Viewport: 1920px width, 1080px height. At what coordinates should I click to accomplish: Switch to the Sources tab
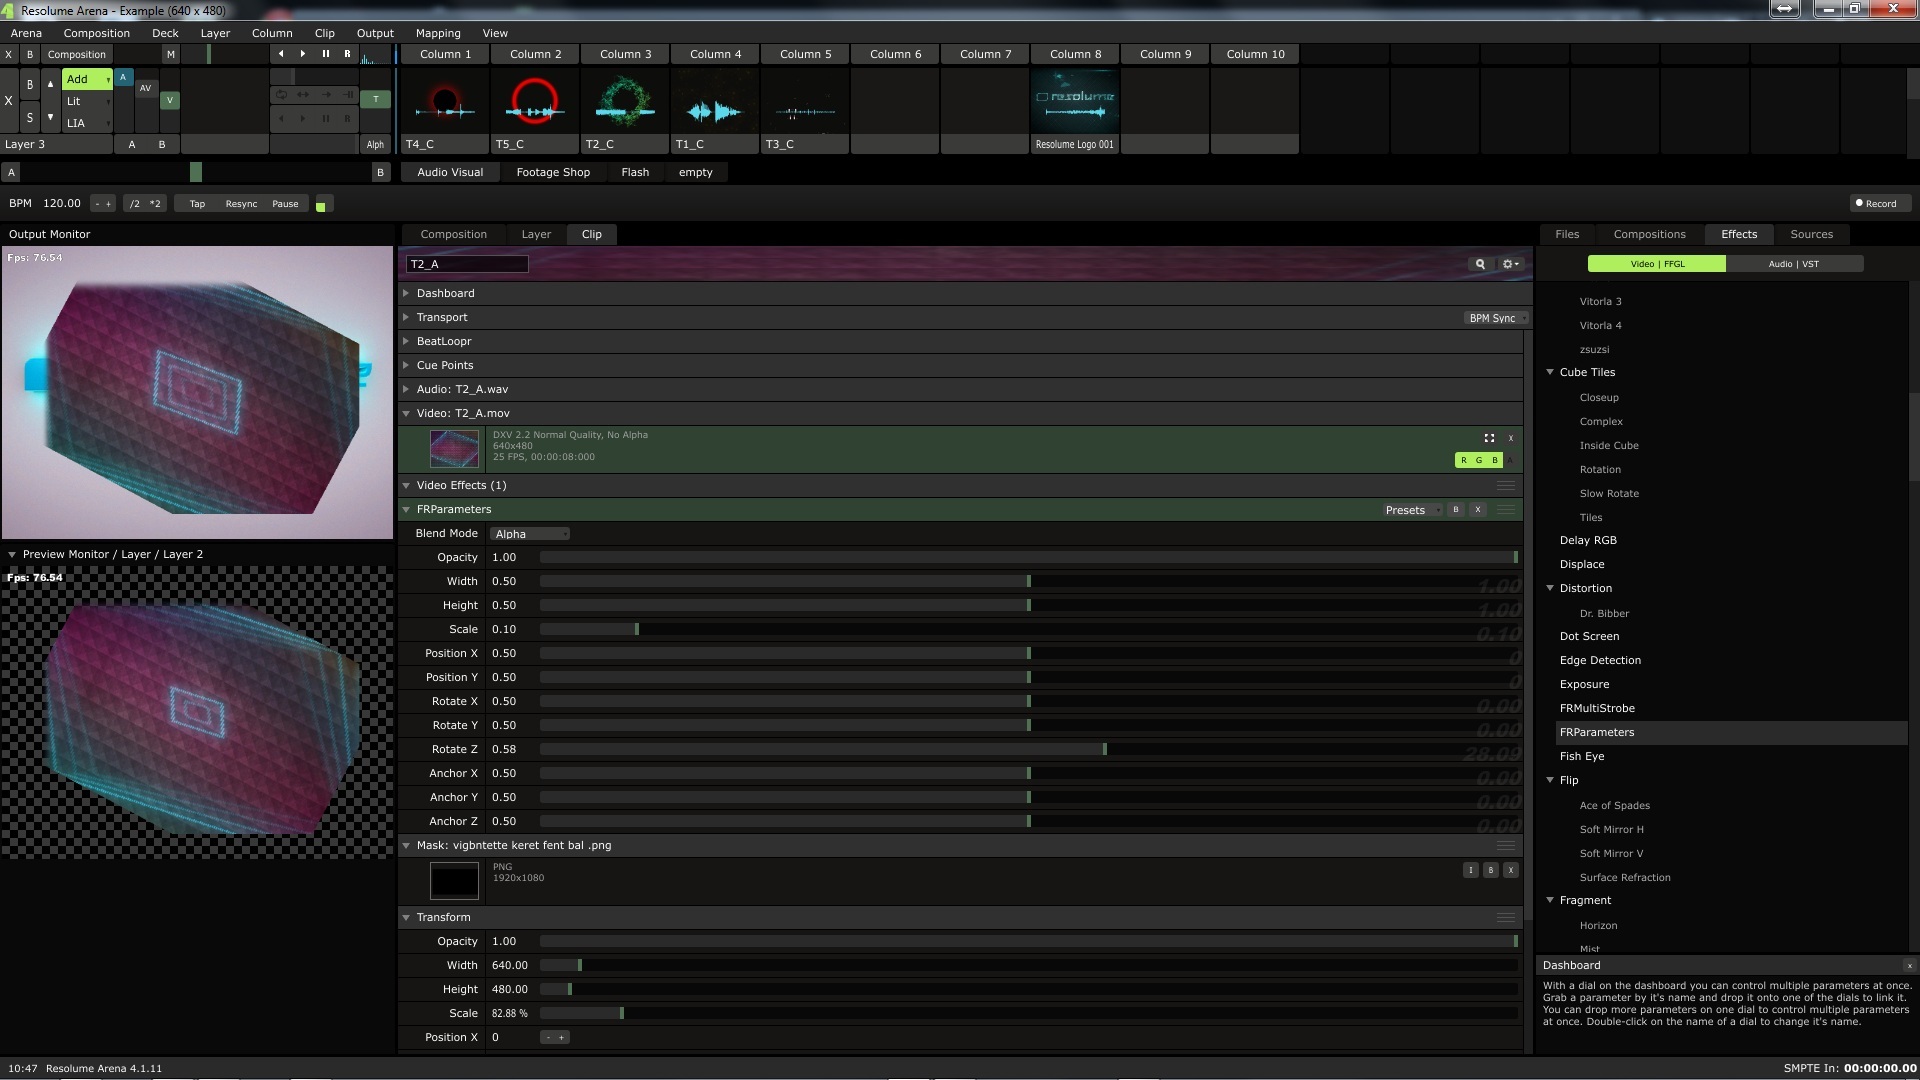1811,234
